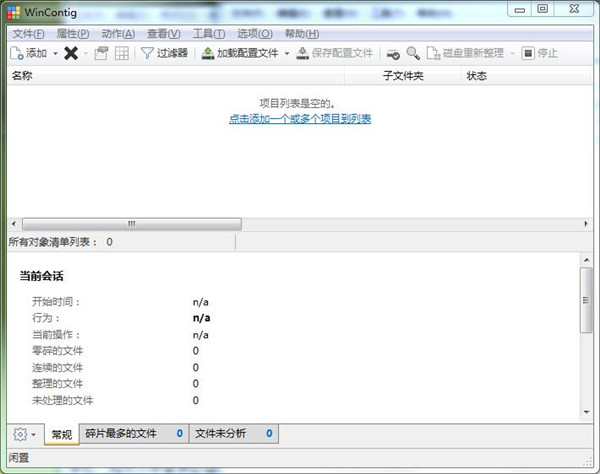Click the 点击添加一个或多个项目到列表 link
The width and height of the screenshot is (600, 474).
(x=300, y=119)
